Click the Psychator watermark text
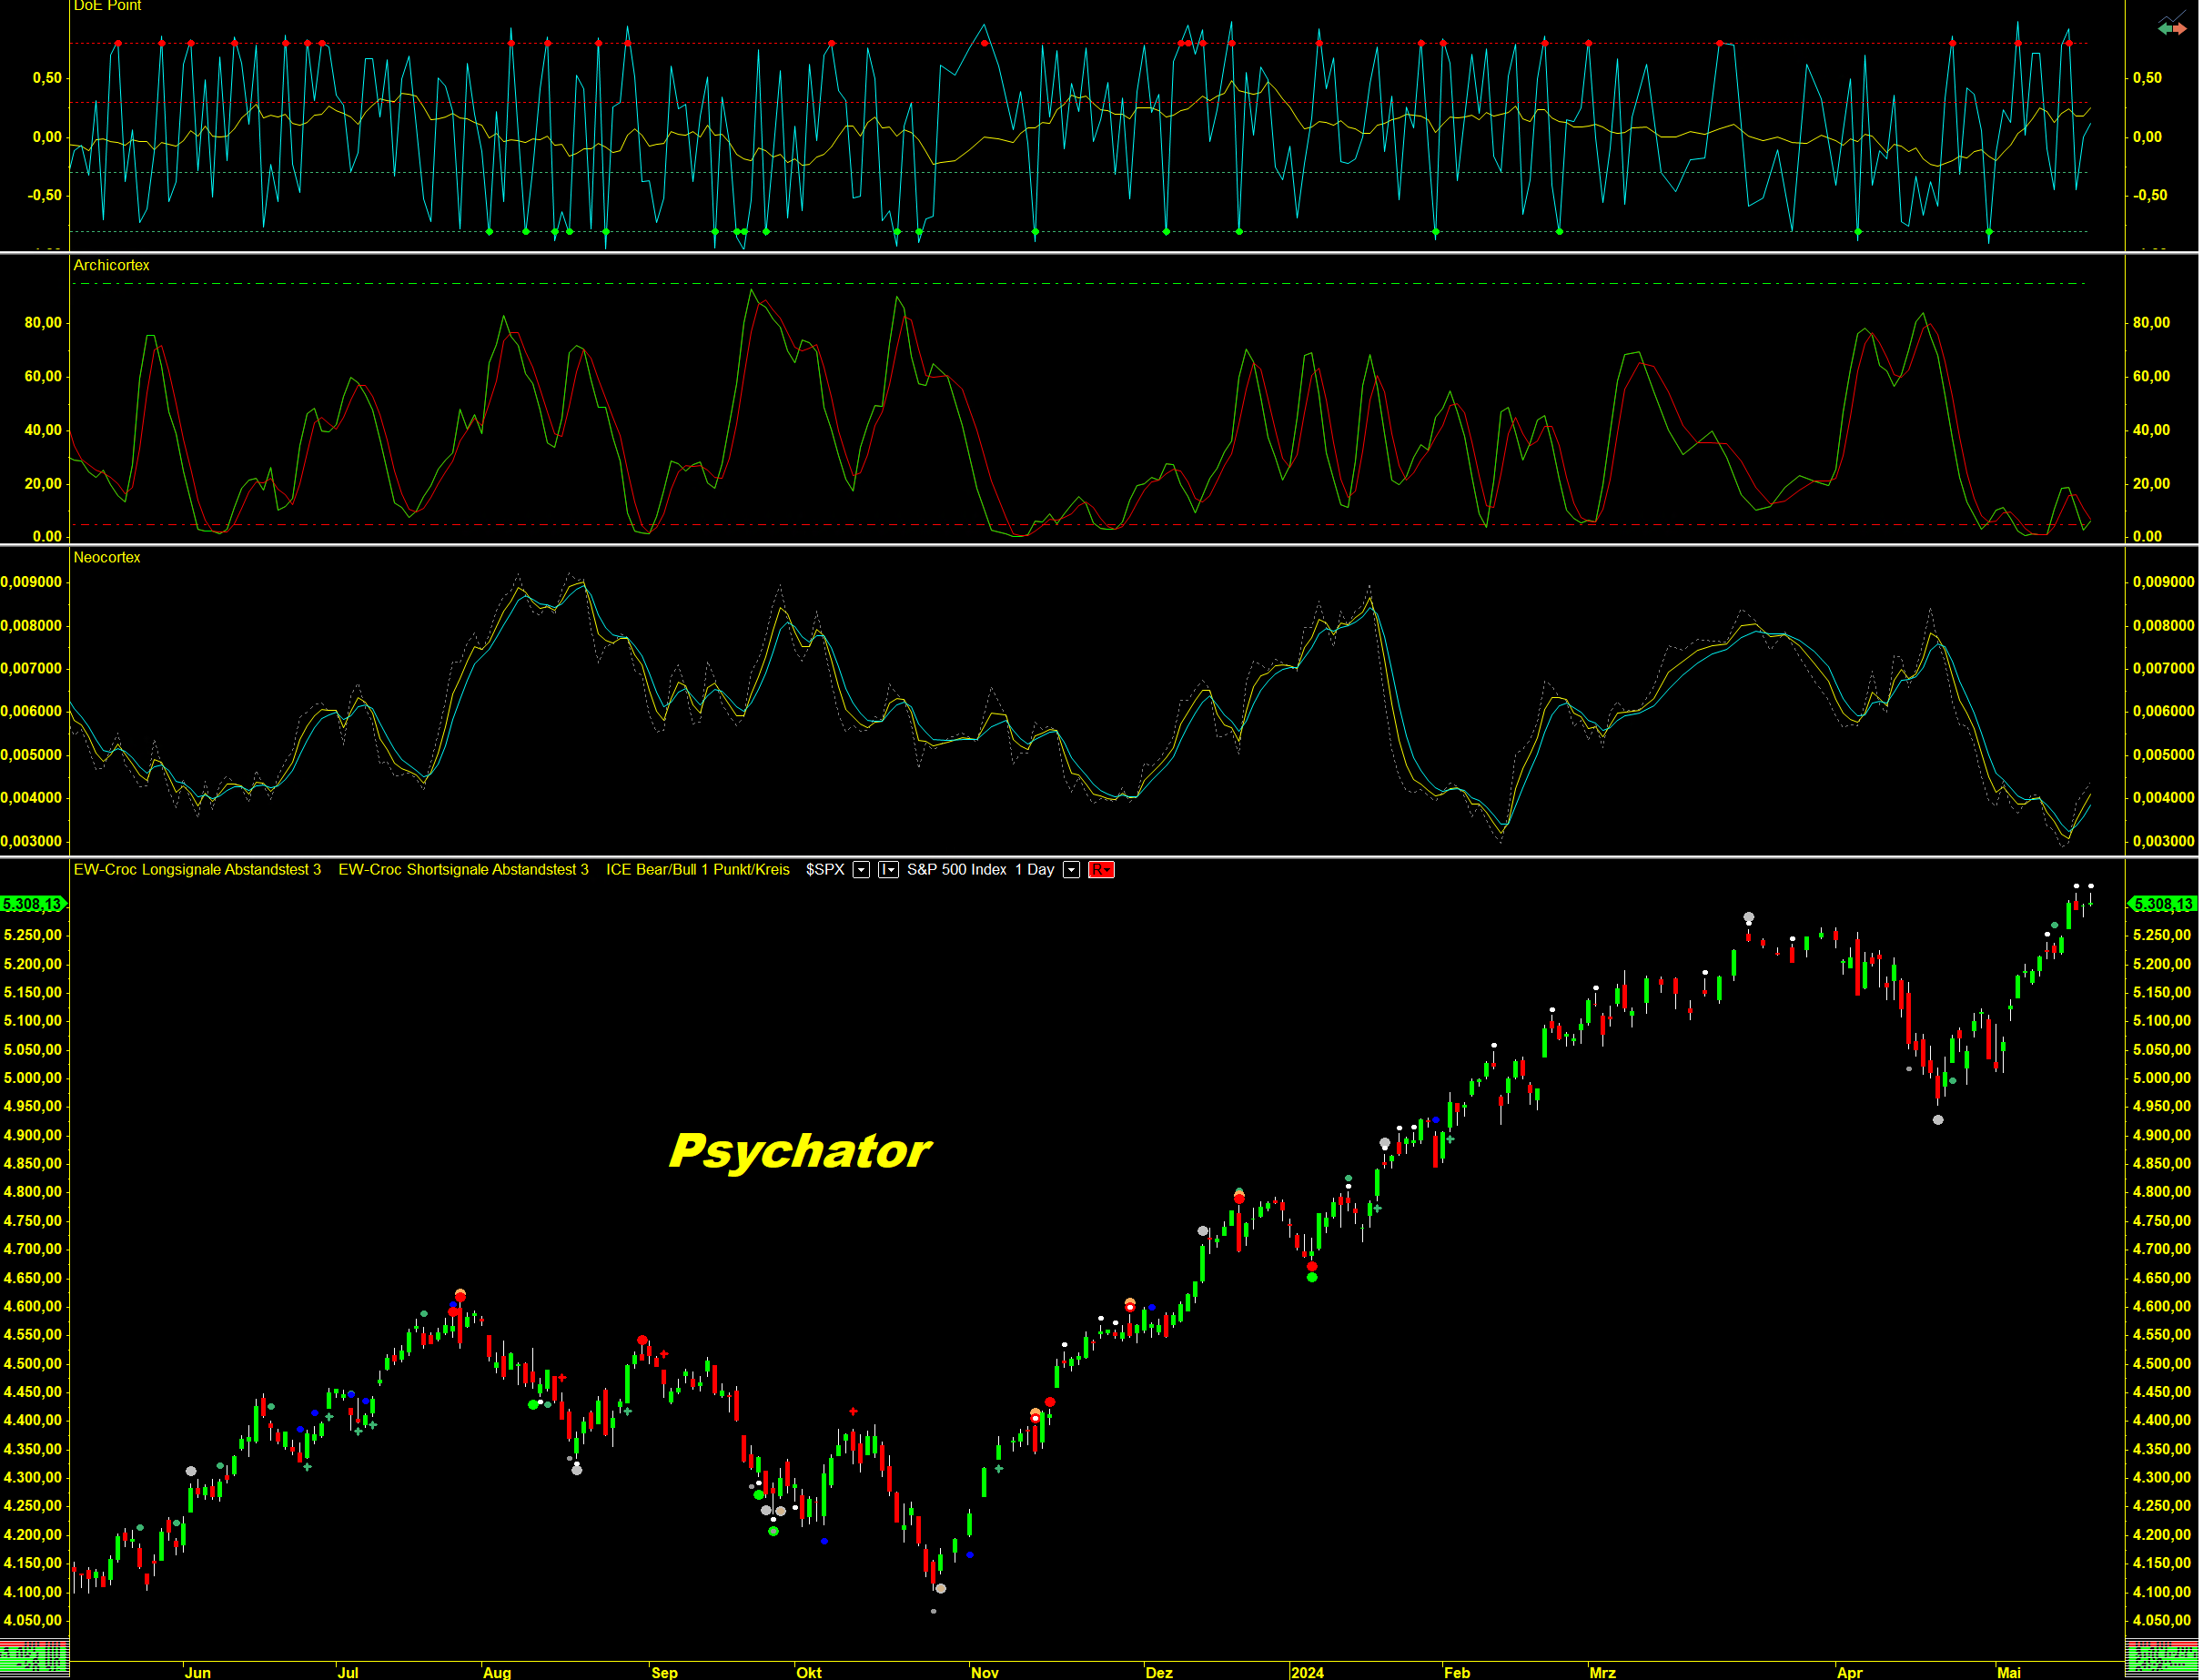This screenshot has height=1680, width=2203. click(x=799, y=1150)
